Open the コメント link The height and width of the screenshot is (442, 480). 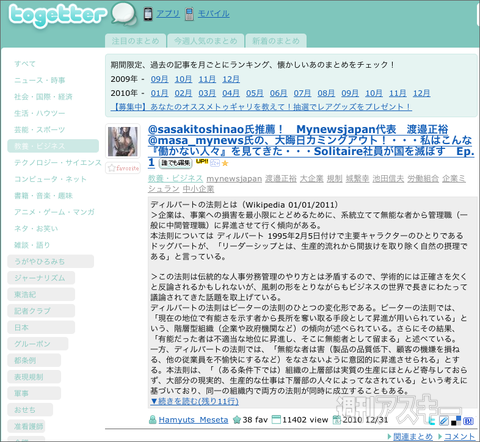(459, 436)
